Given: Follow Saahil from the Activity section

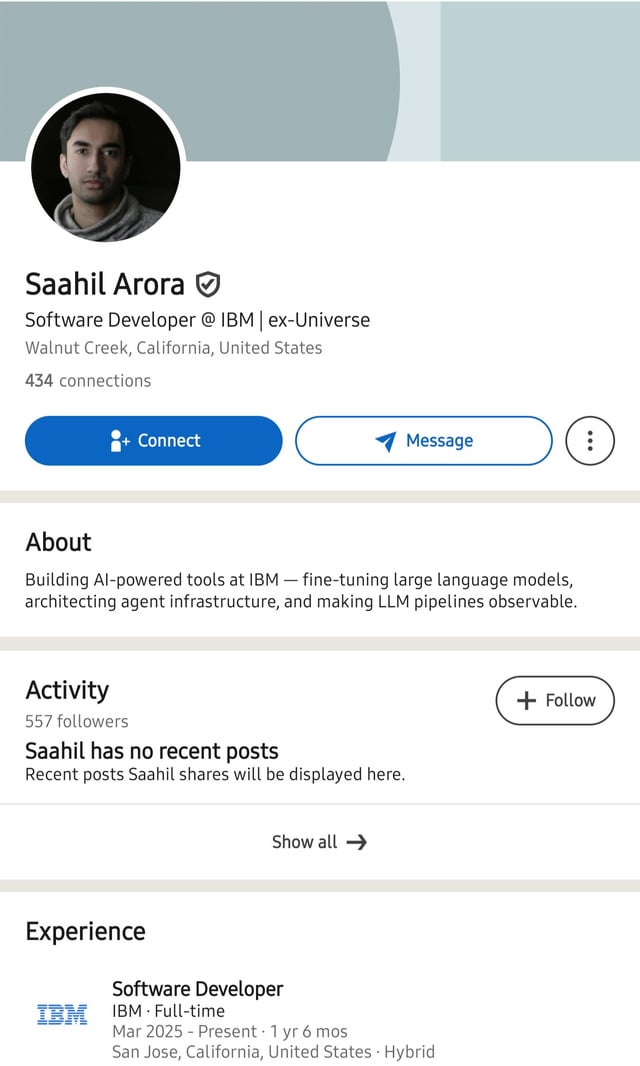Looking at the screenshot, I should click(x=555, y=700).
